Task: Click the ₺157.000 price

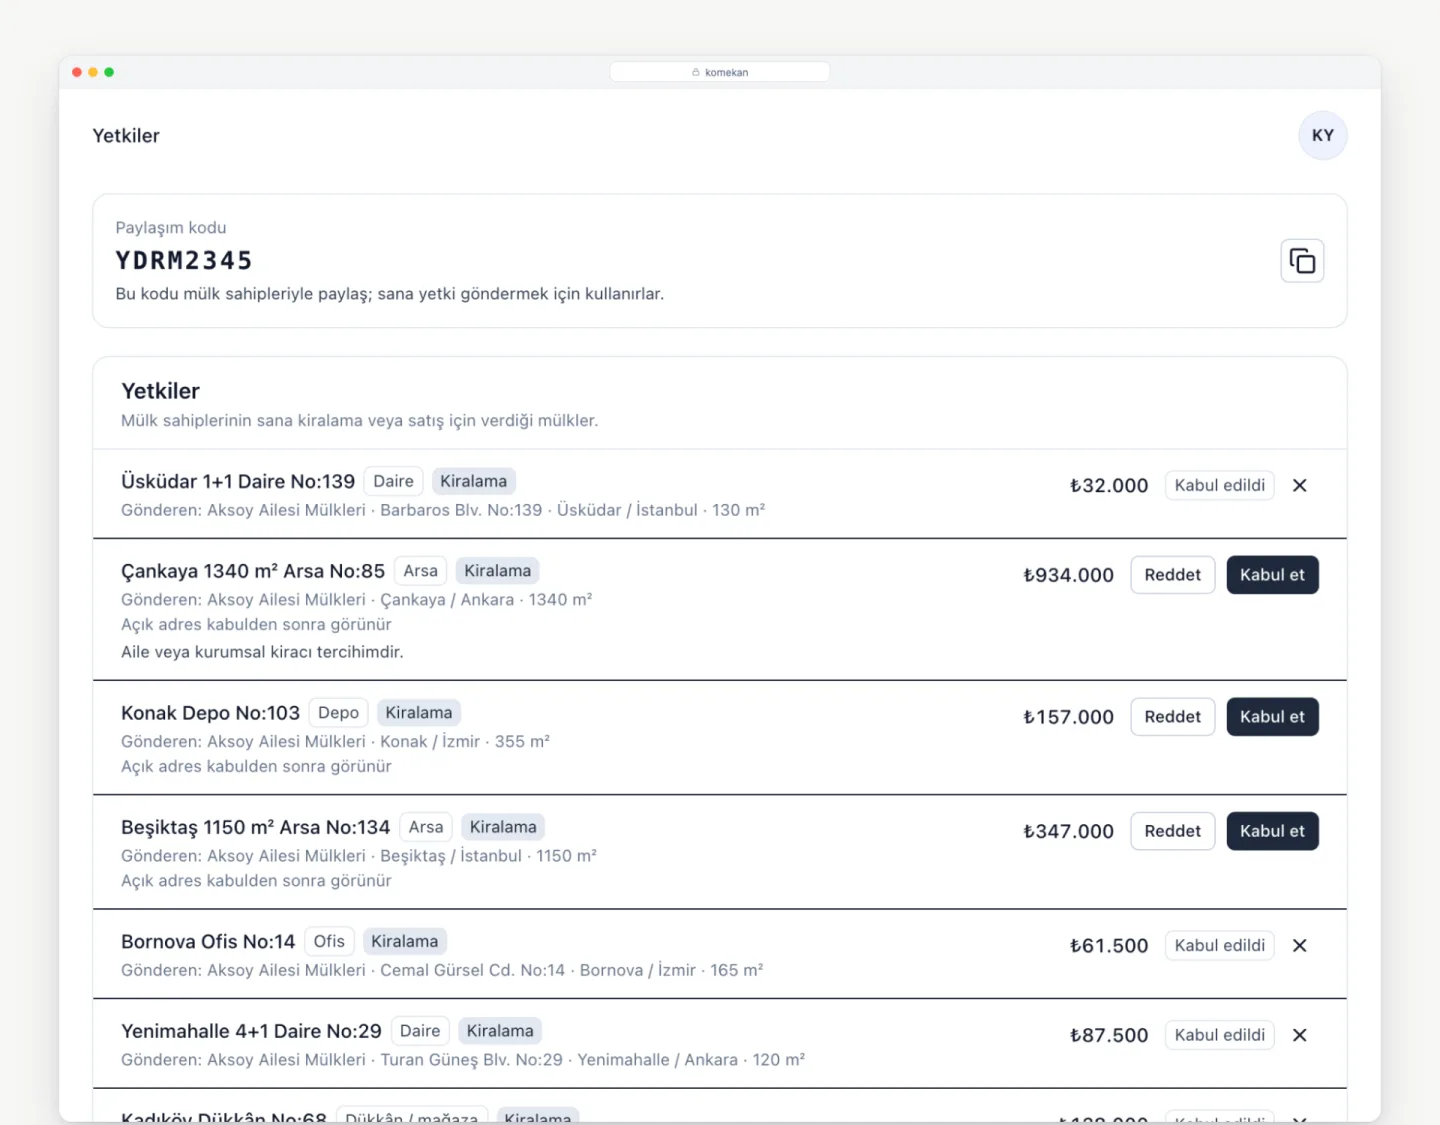Action: [1068, 717]
